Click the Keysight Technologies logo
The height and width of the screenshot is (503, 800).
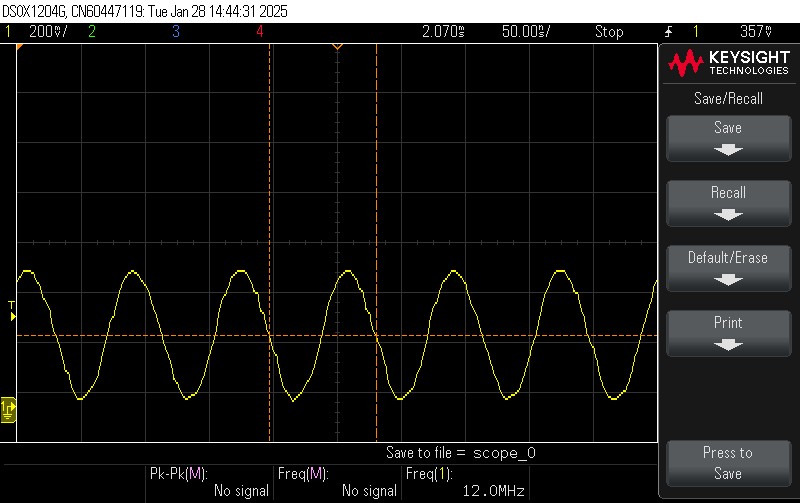[x=729, y=63]
